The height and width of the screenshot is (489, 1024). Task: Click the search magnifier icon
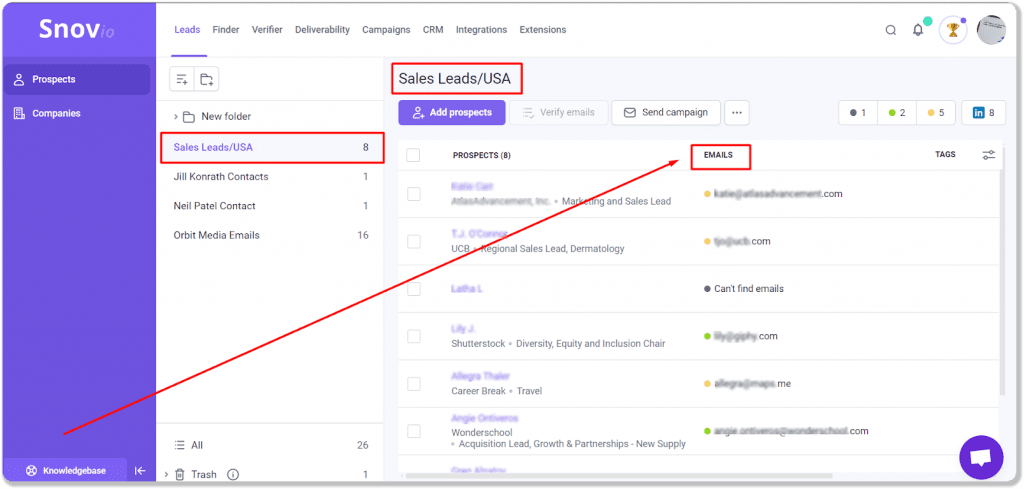point(890,30)
